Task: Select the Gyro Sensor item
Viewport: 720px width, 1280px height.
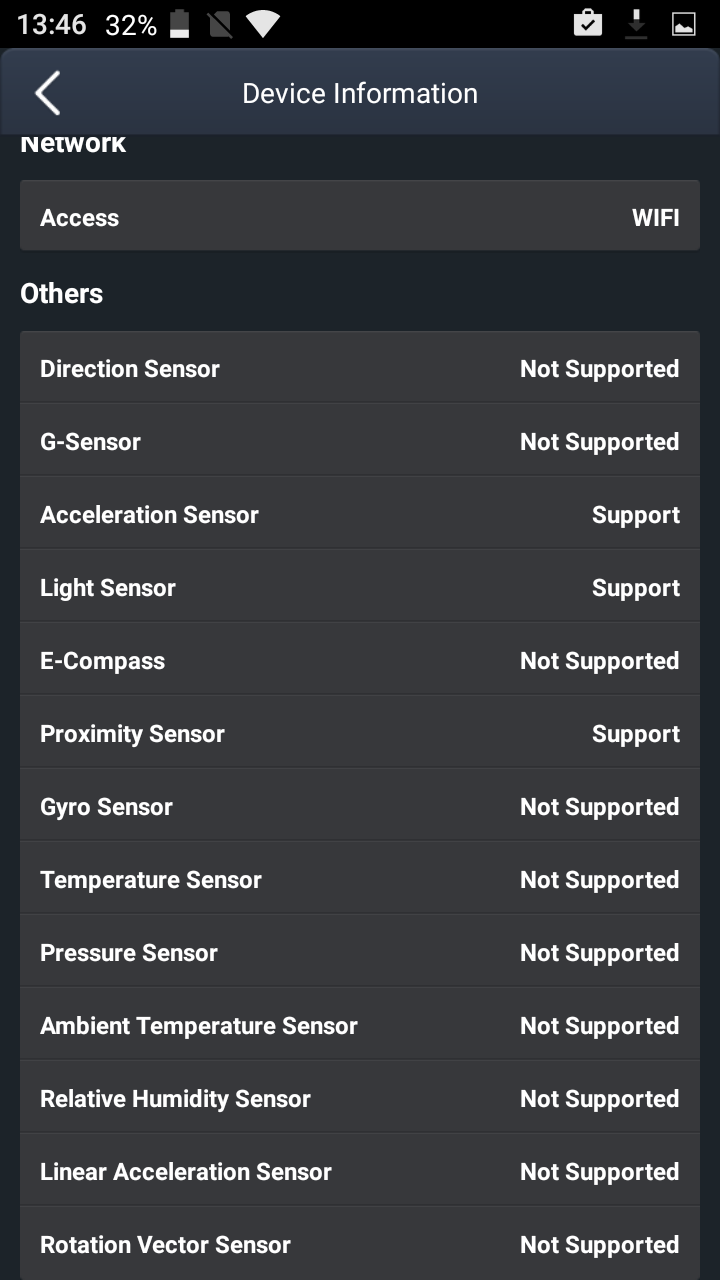Action: click(x=360, y=806)
